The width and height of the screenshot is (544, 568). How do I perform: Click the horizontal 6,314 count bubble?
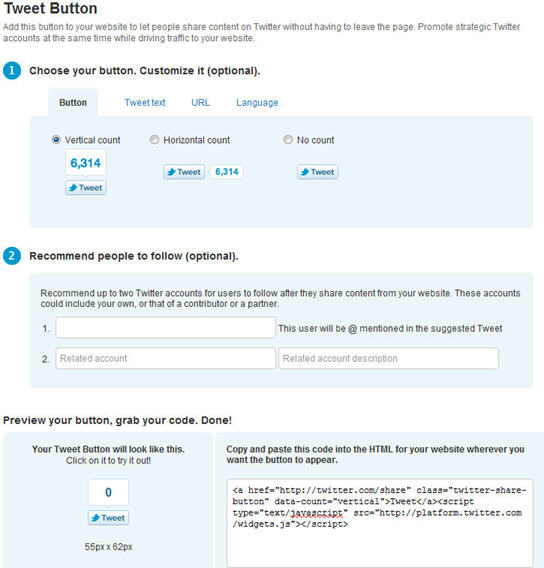coord(227,172)
